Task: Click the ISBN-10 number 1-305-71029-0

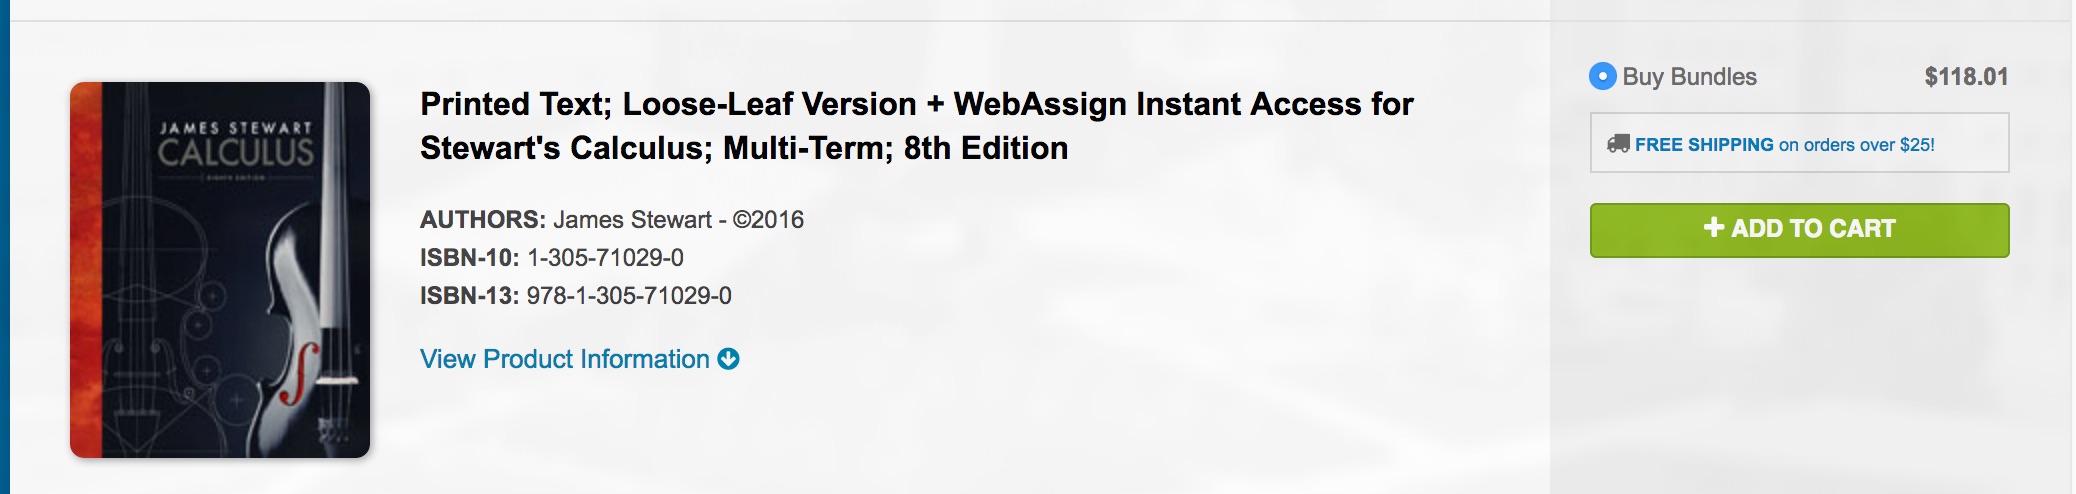Action: click(x=605, y=258)
